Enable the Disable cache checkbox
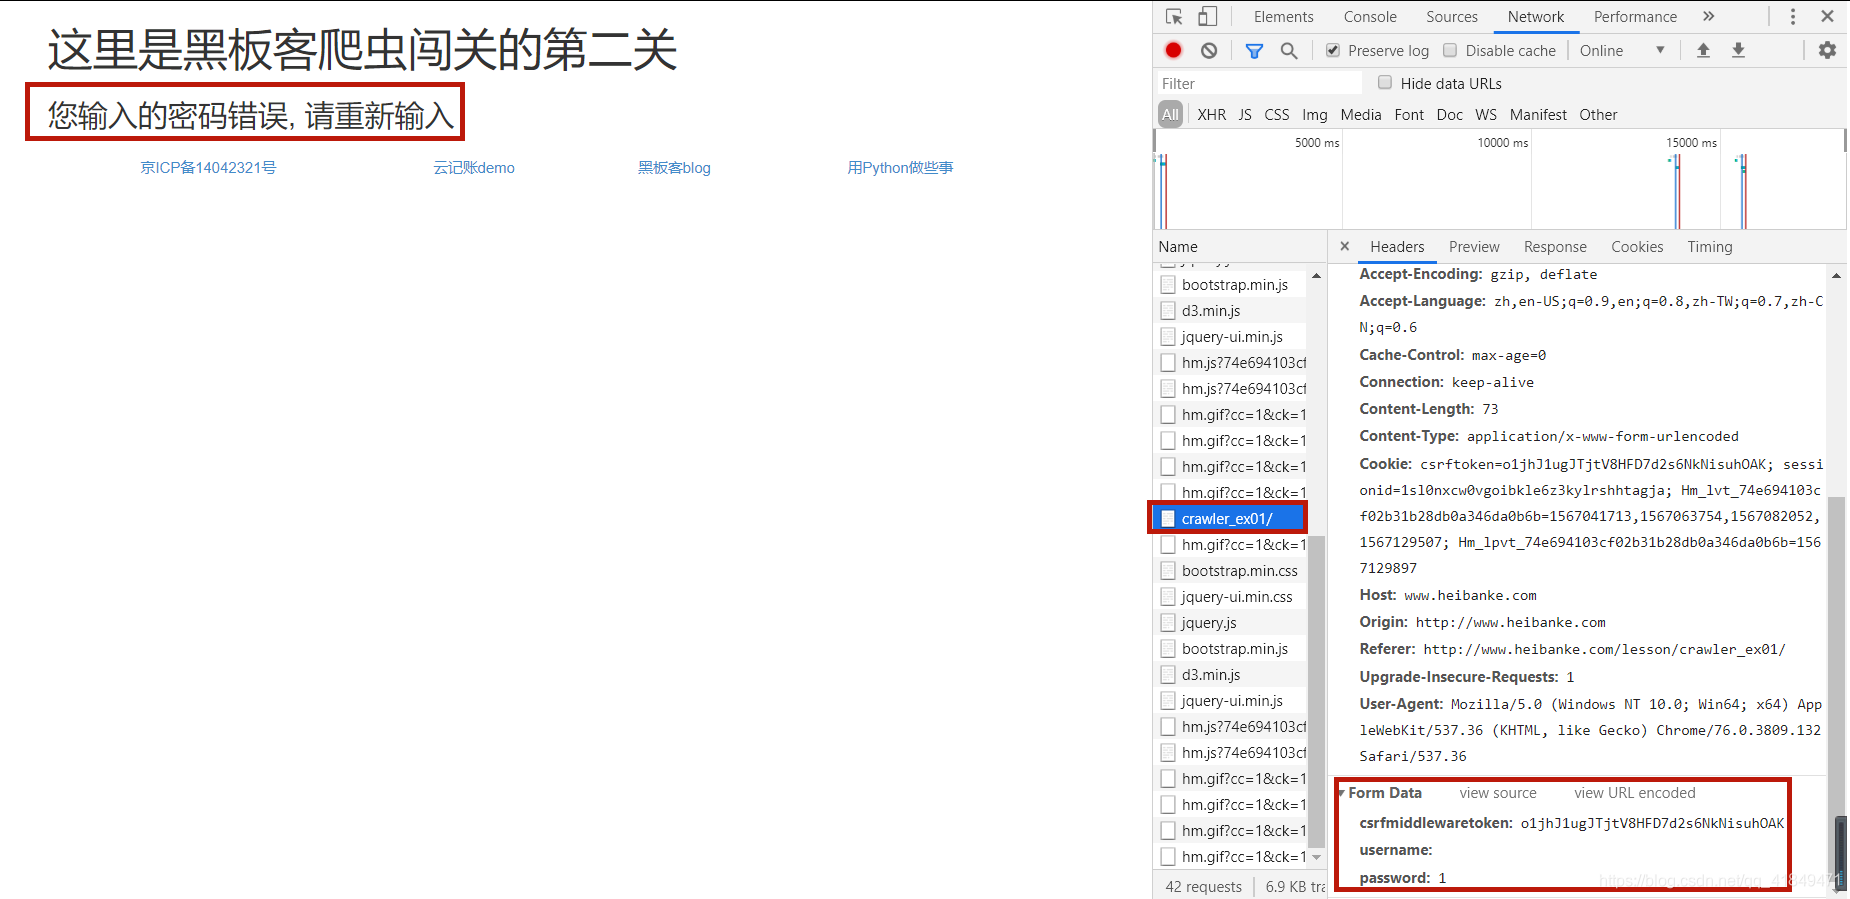The image size is (1850, 899). coord(1450,50)
